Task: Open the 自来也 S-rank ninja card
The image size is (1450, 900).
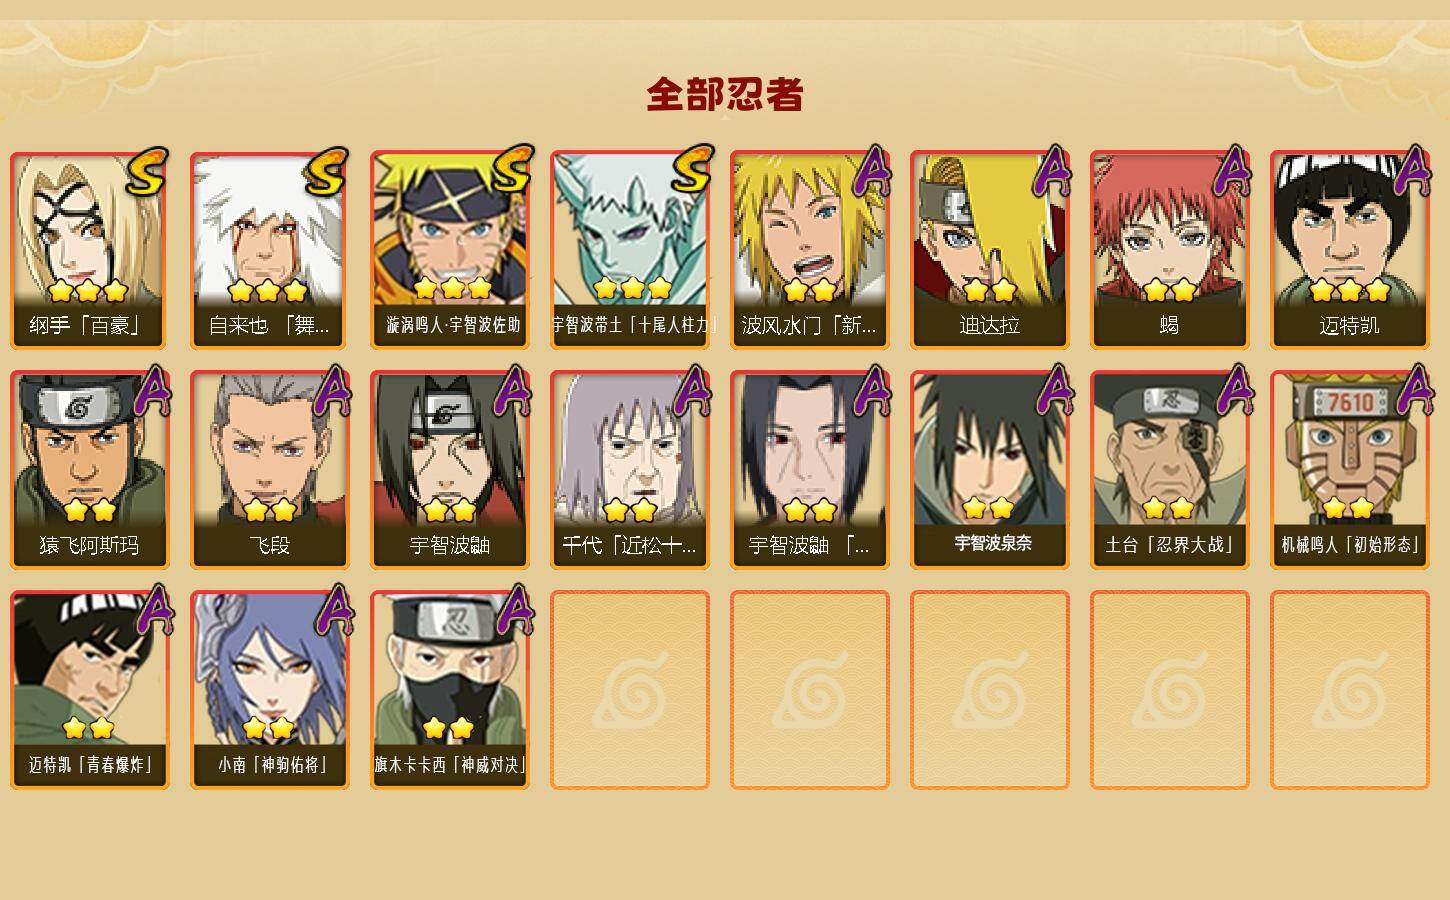Action: tap(270, 250)
